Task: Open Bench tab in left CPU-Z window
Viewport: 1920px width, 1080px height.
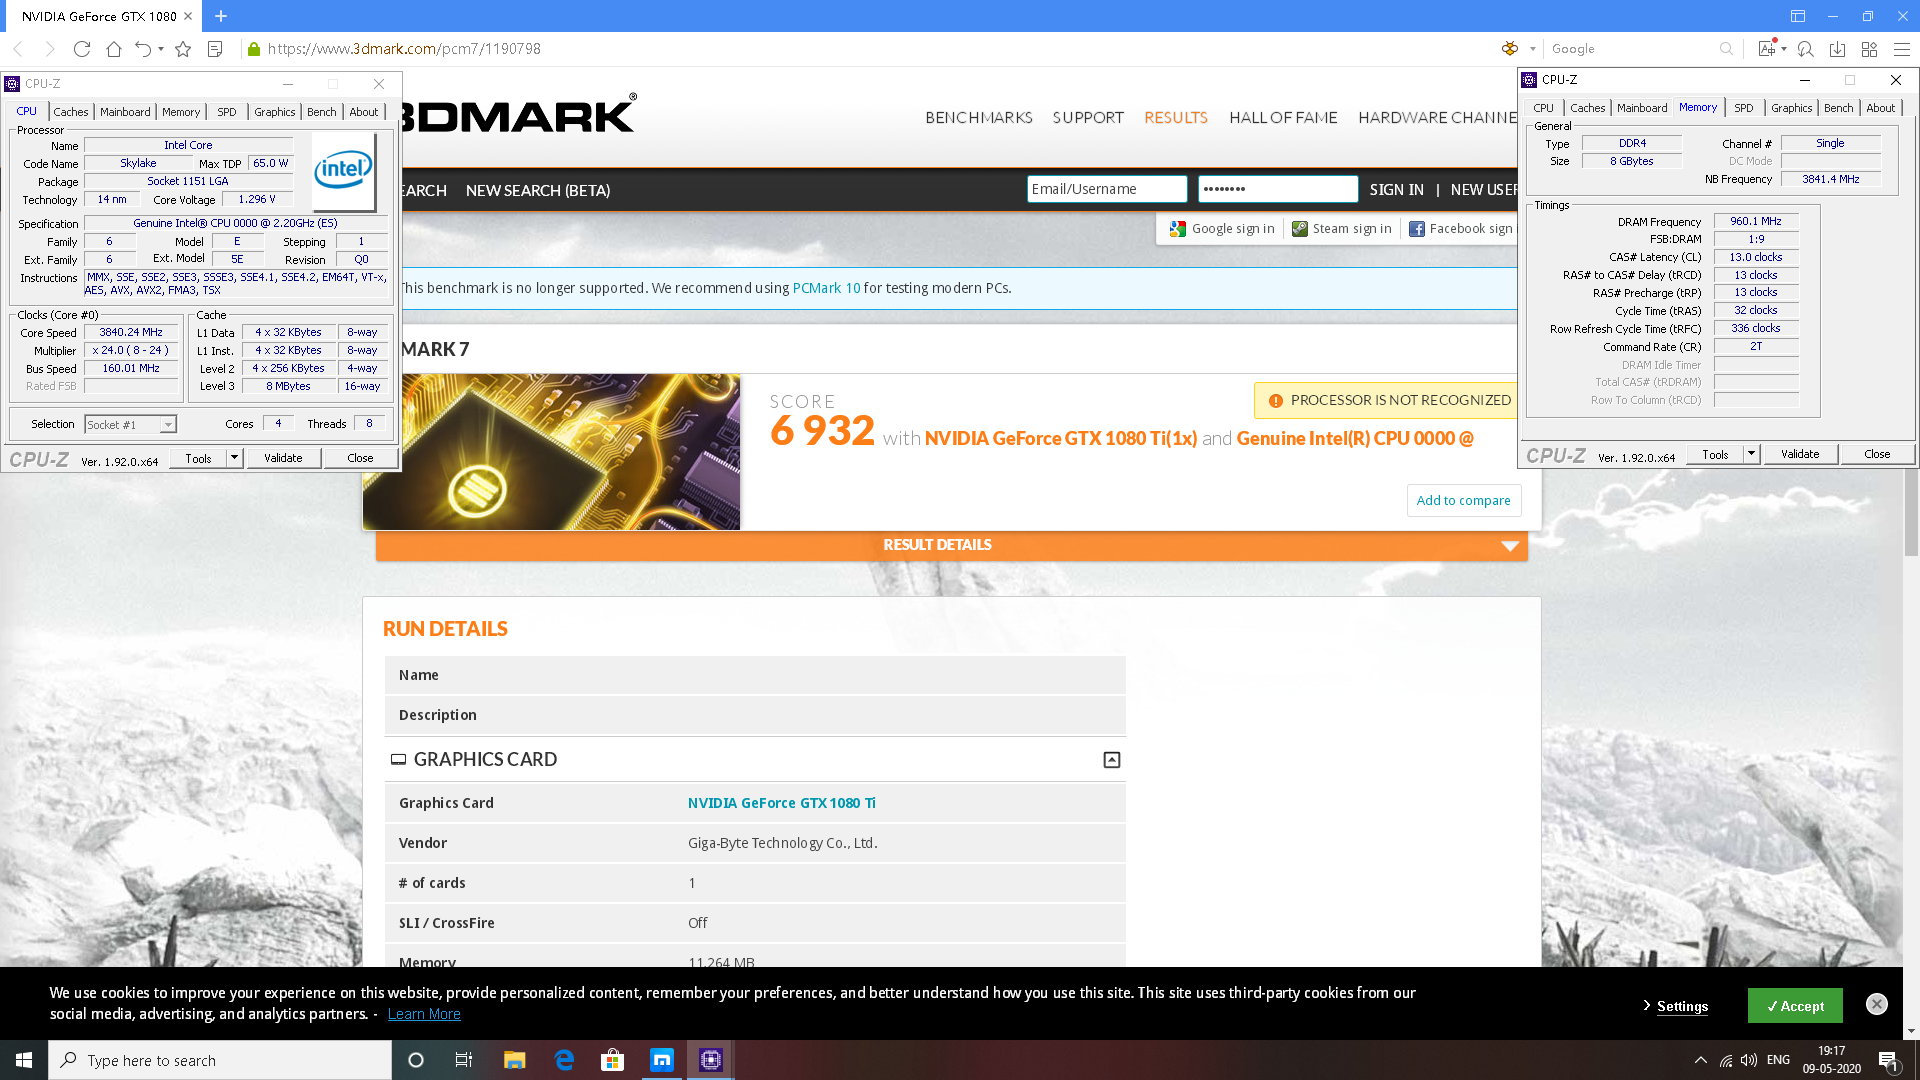Action: 322,112
